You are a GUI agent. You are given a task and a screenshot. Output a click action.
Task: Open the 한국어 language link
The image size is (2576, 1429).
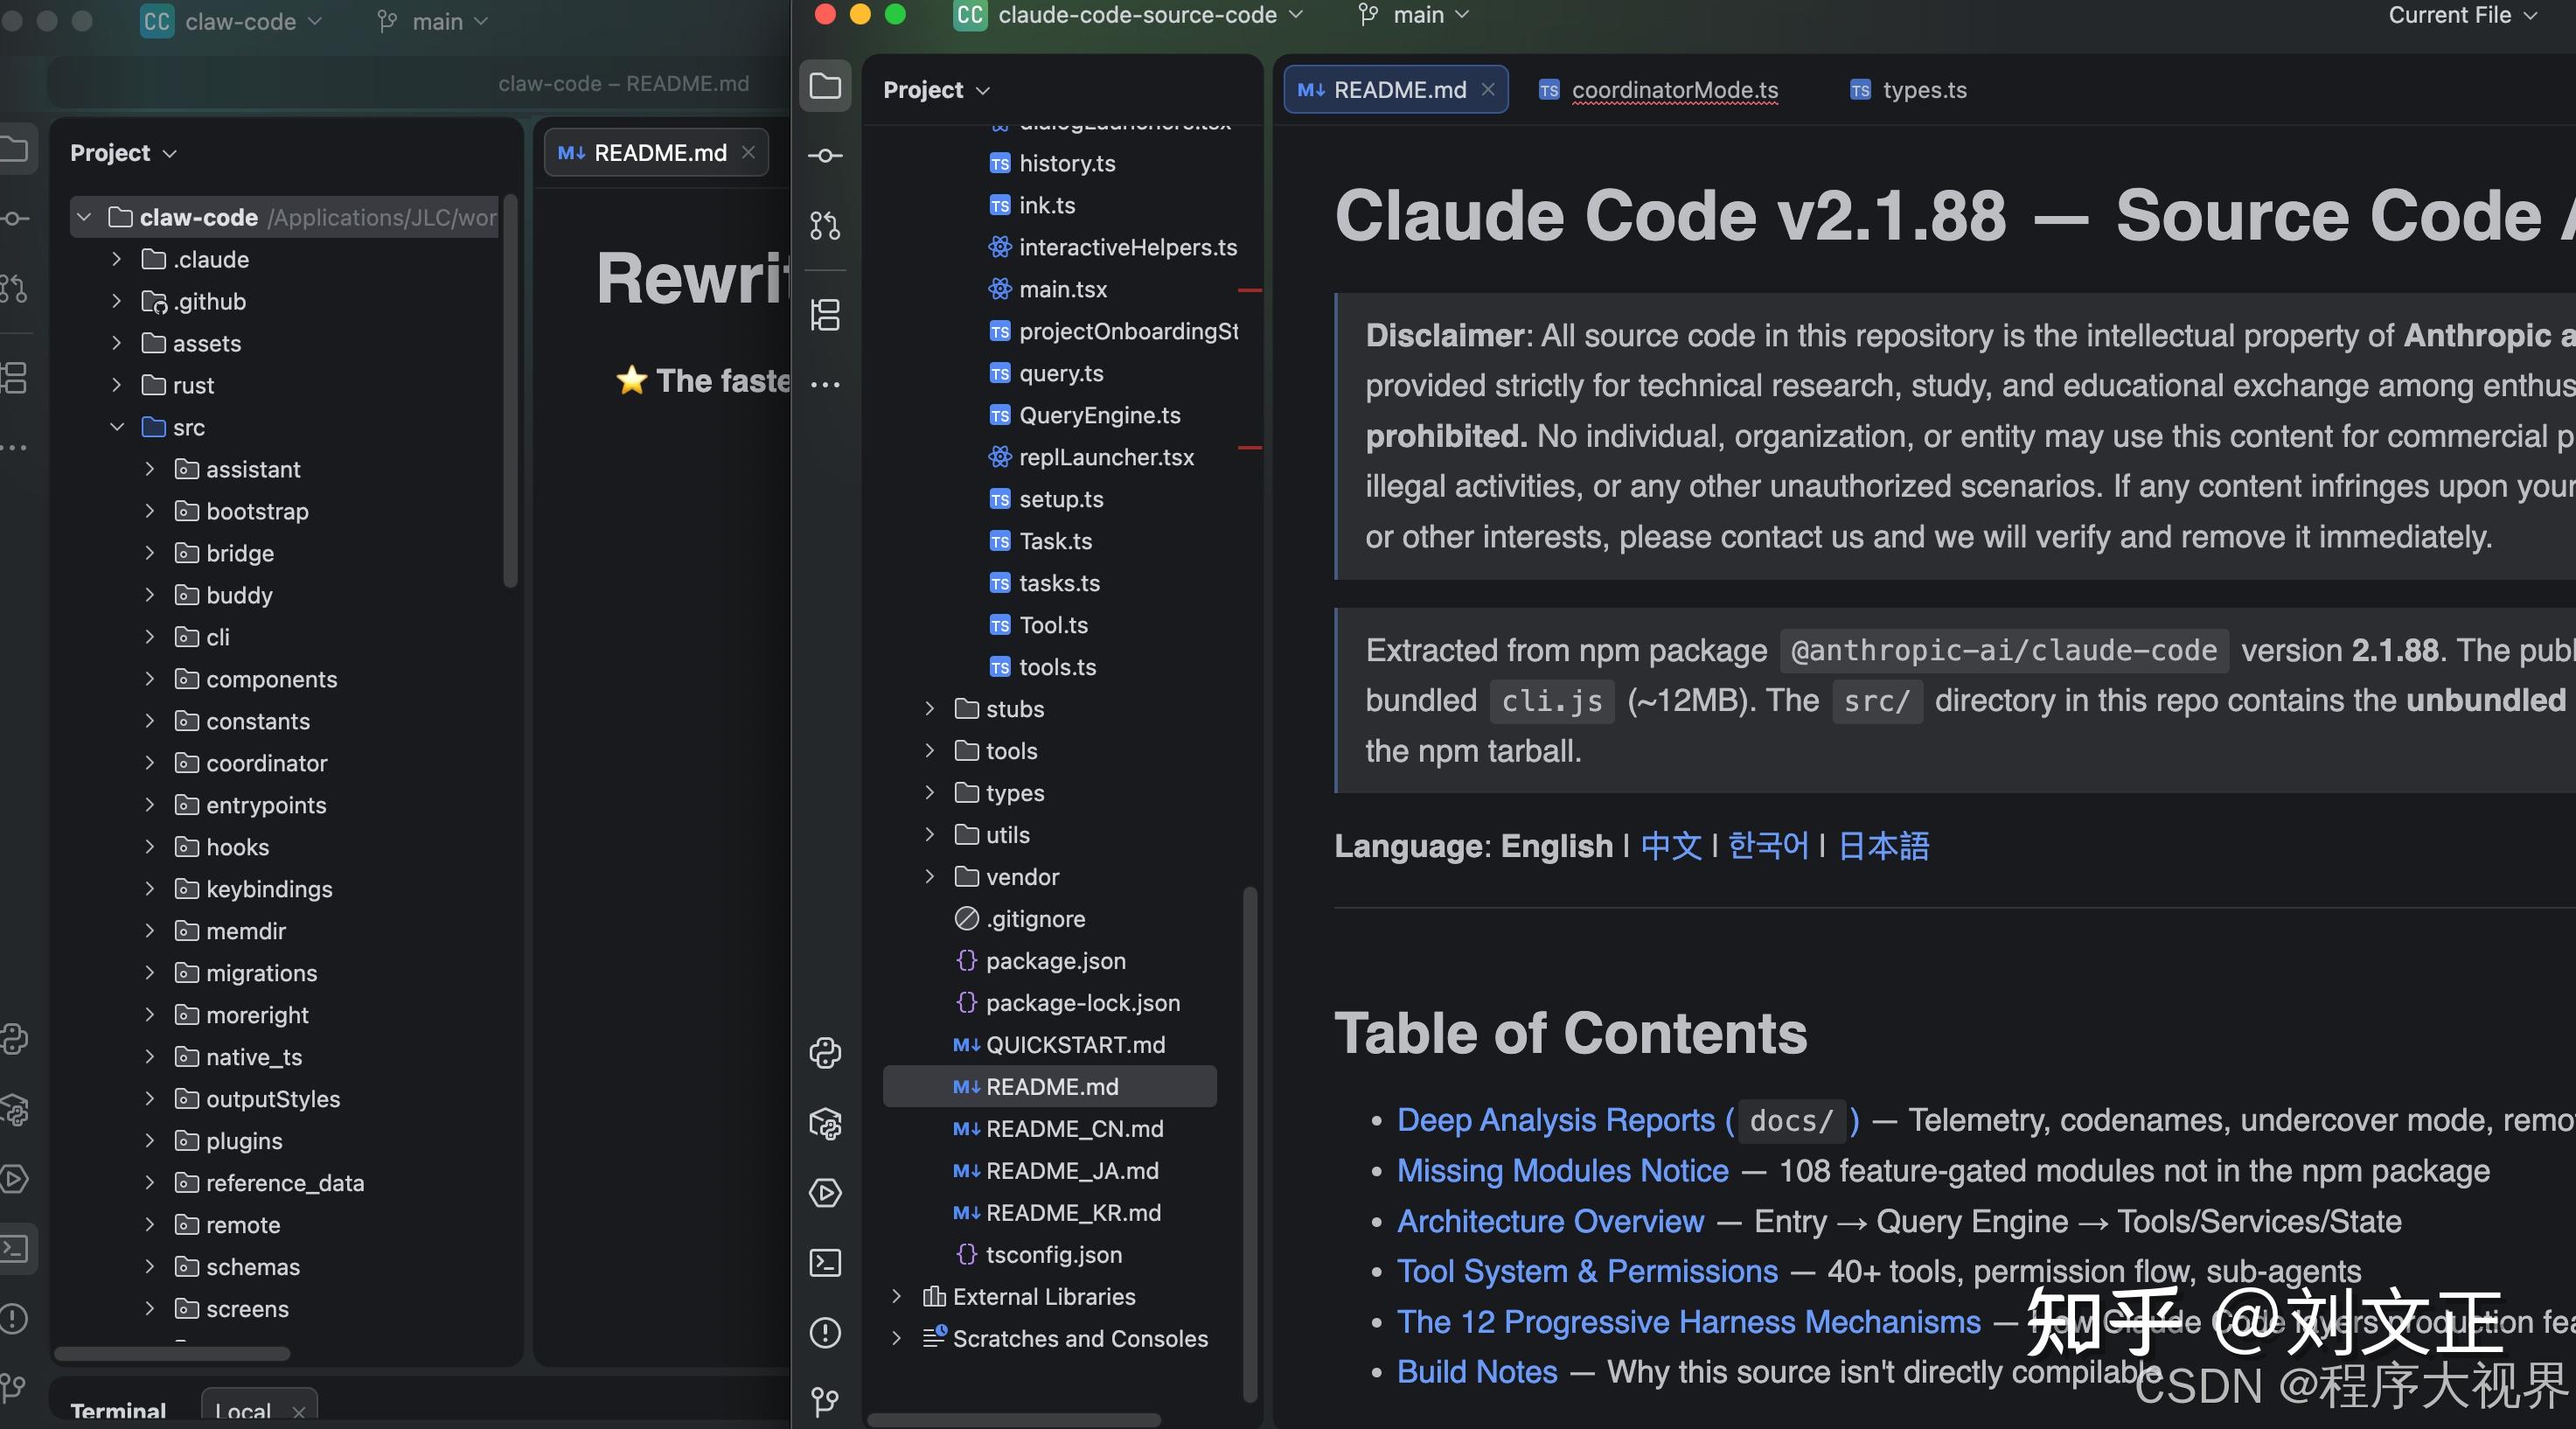coord(1768,846)
